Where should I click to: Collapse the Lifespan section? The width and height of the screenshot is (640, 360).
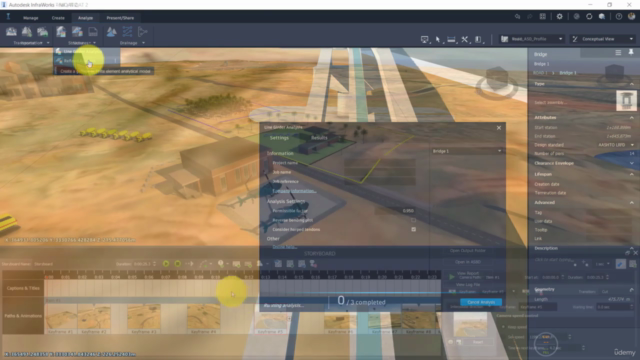point(632,174)
